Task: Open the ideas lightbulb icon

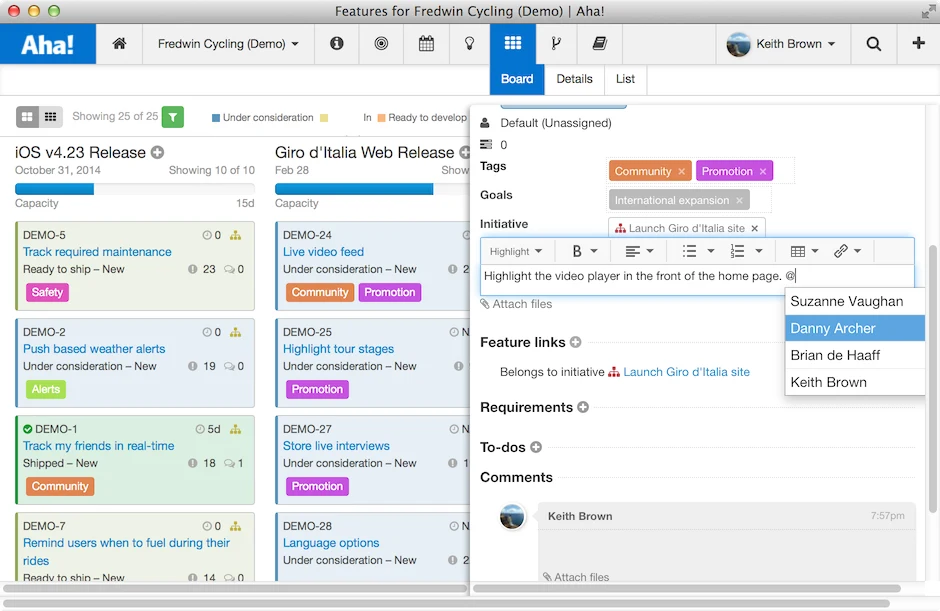Action: point(470,43)
